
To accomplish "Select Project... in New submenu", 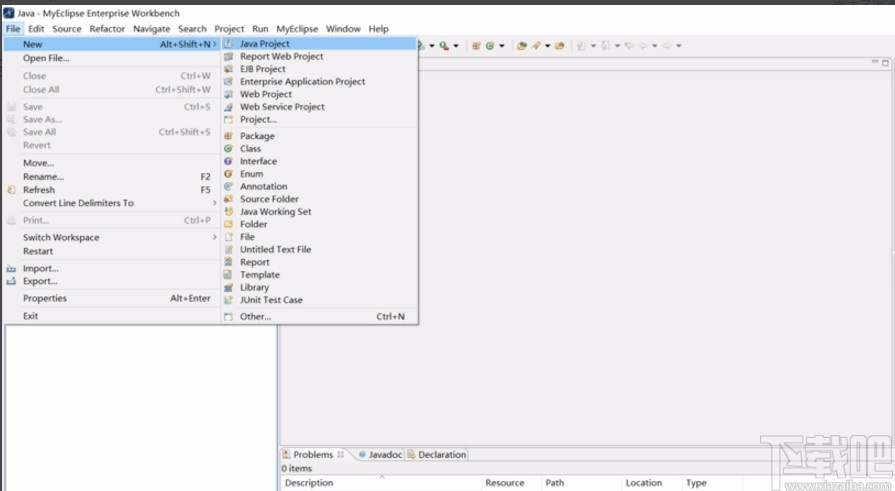I will click(x=320, y=119).
